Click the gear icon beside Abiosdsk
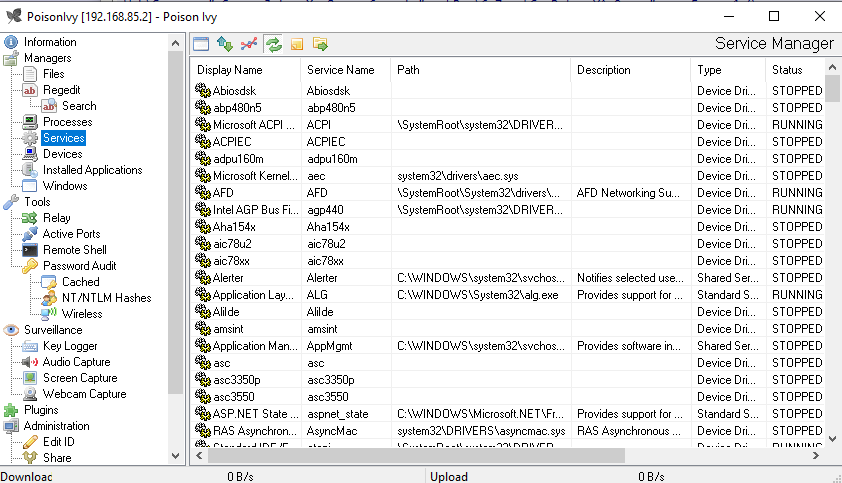The image size is (842, 483). click(202, 91)
